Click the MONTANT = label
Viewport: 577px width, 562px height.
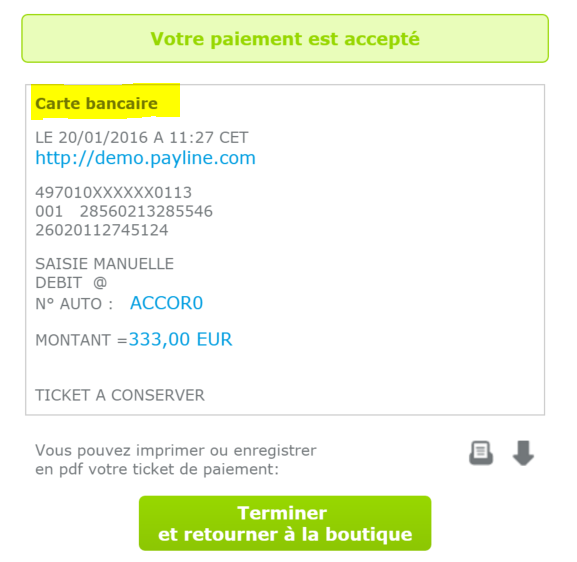point(81,340)
